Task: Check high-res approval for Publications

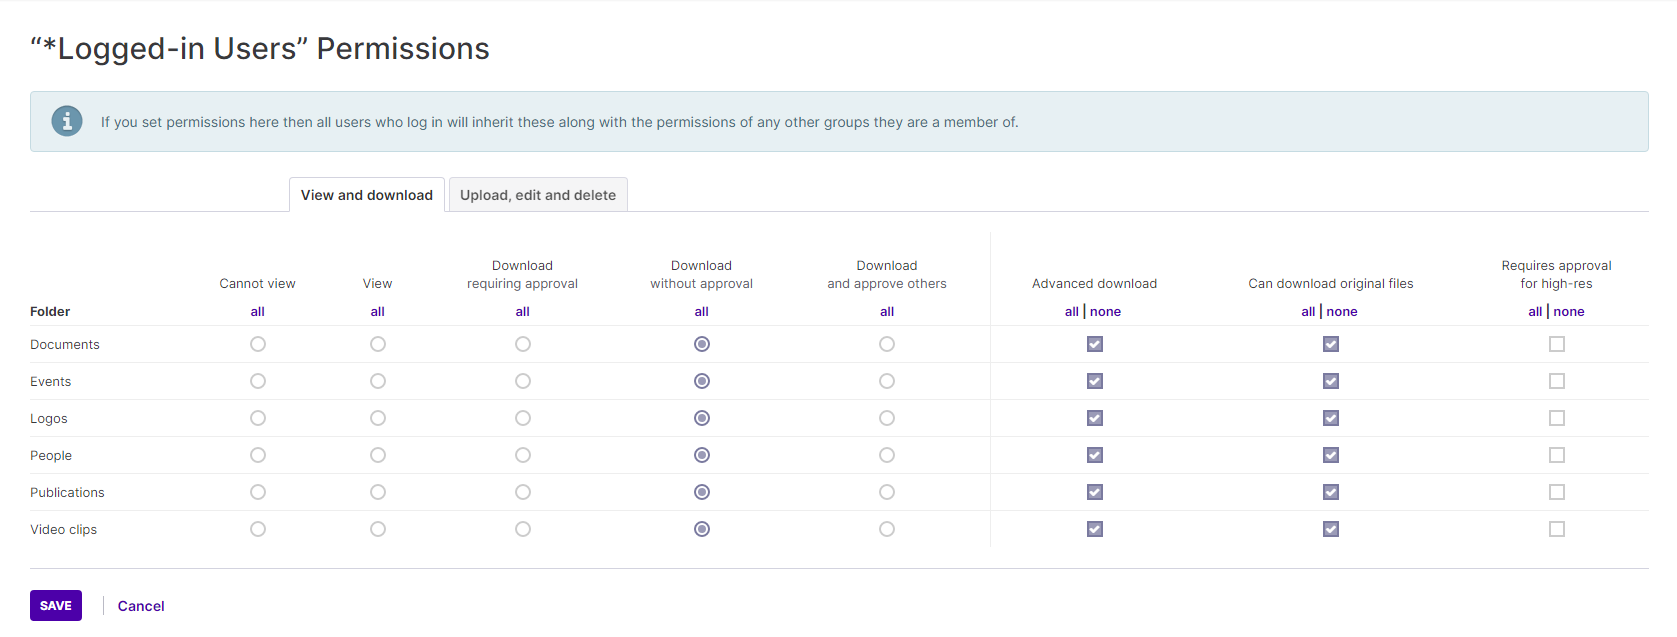Action: tap(1557, 492)
